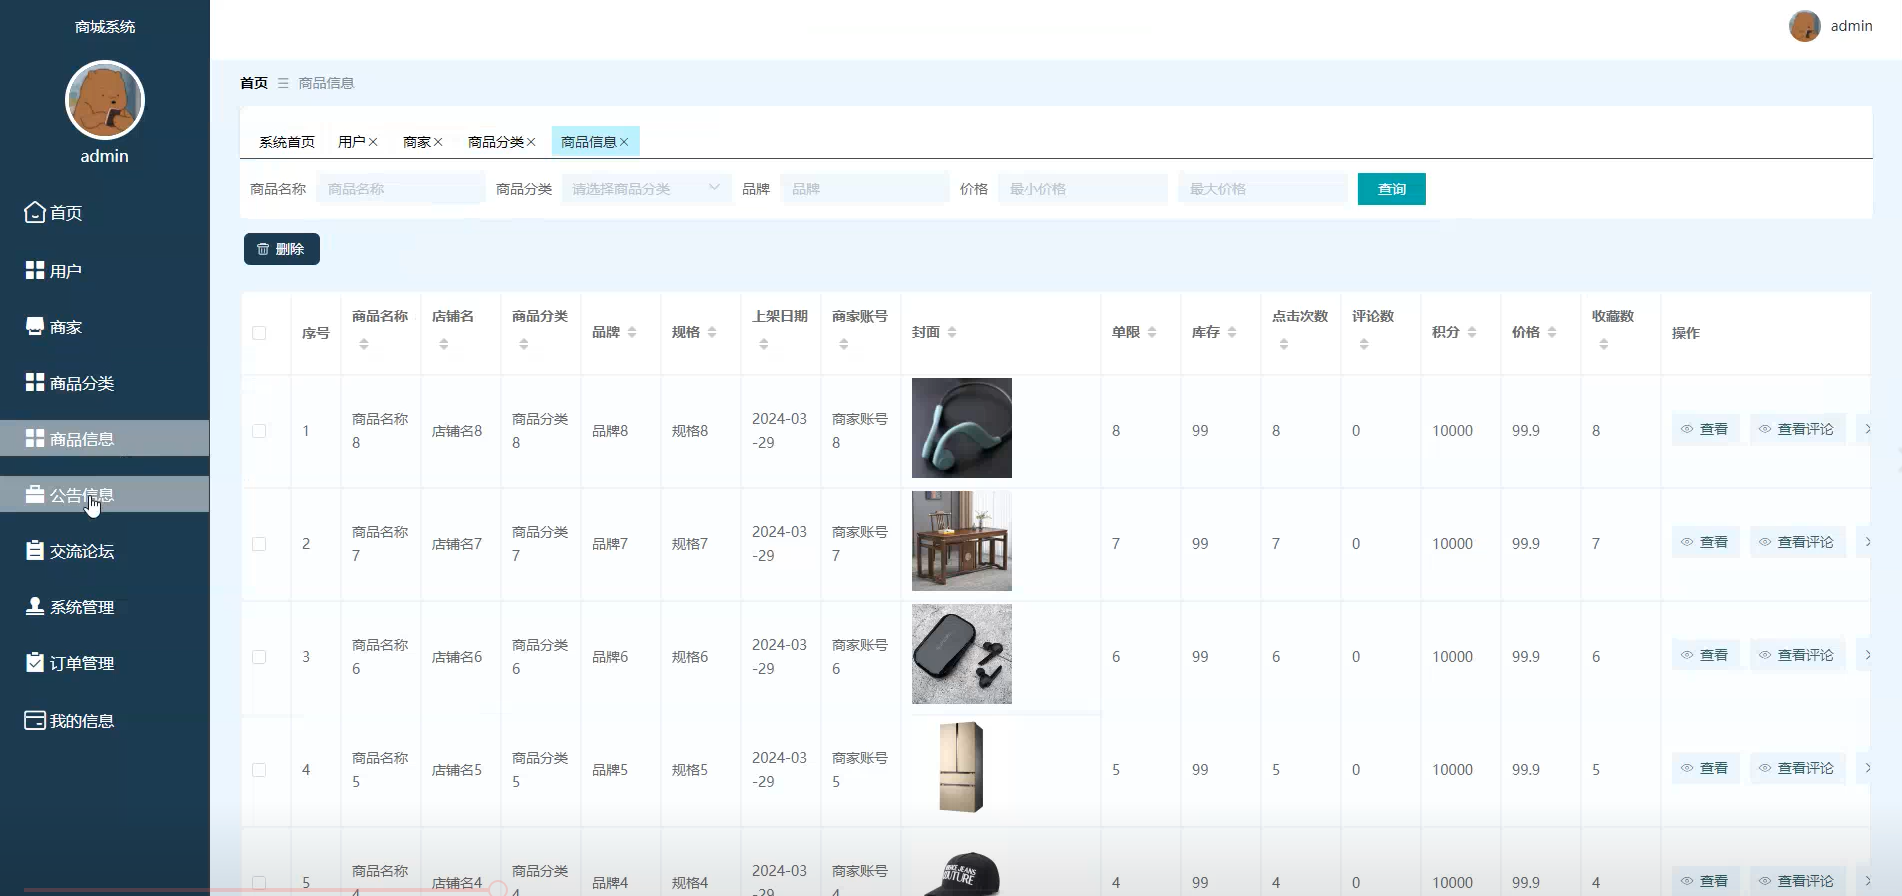
Task: Click the 我的信息 card icon
Action: (x=35, y=720)
